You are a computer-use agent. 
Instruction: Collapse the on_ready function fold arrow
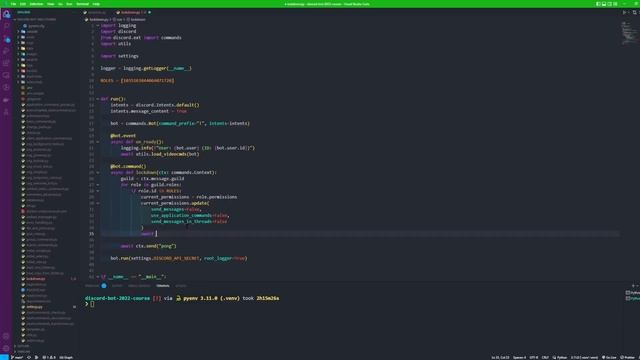pos(98,142)
